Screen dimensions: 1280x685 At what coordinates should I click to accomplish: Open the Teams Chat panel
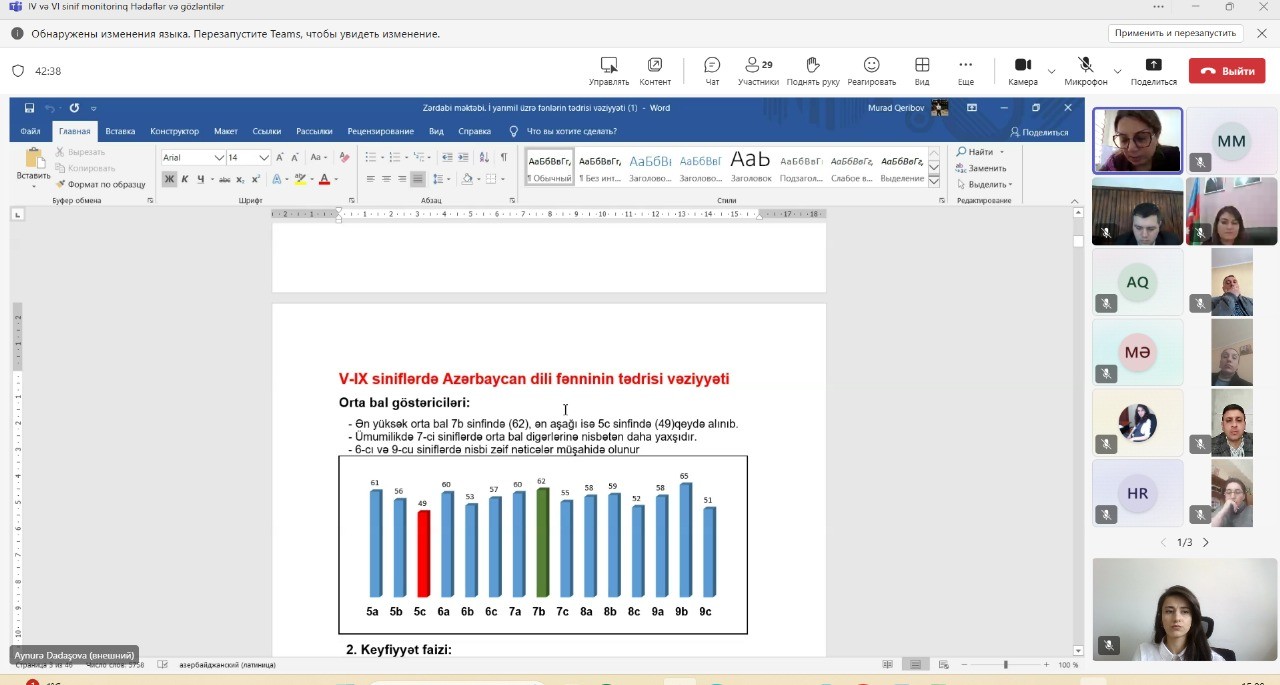[x=712, y=66]
